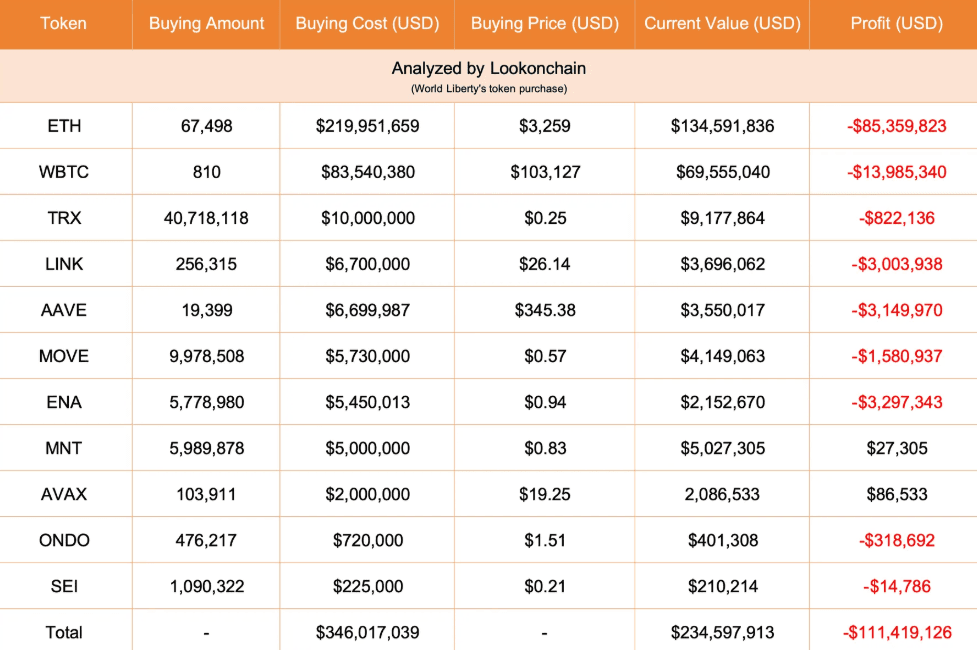Click MNT profit value $27,305
The image size is (977, 650).
(896, 448)
